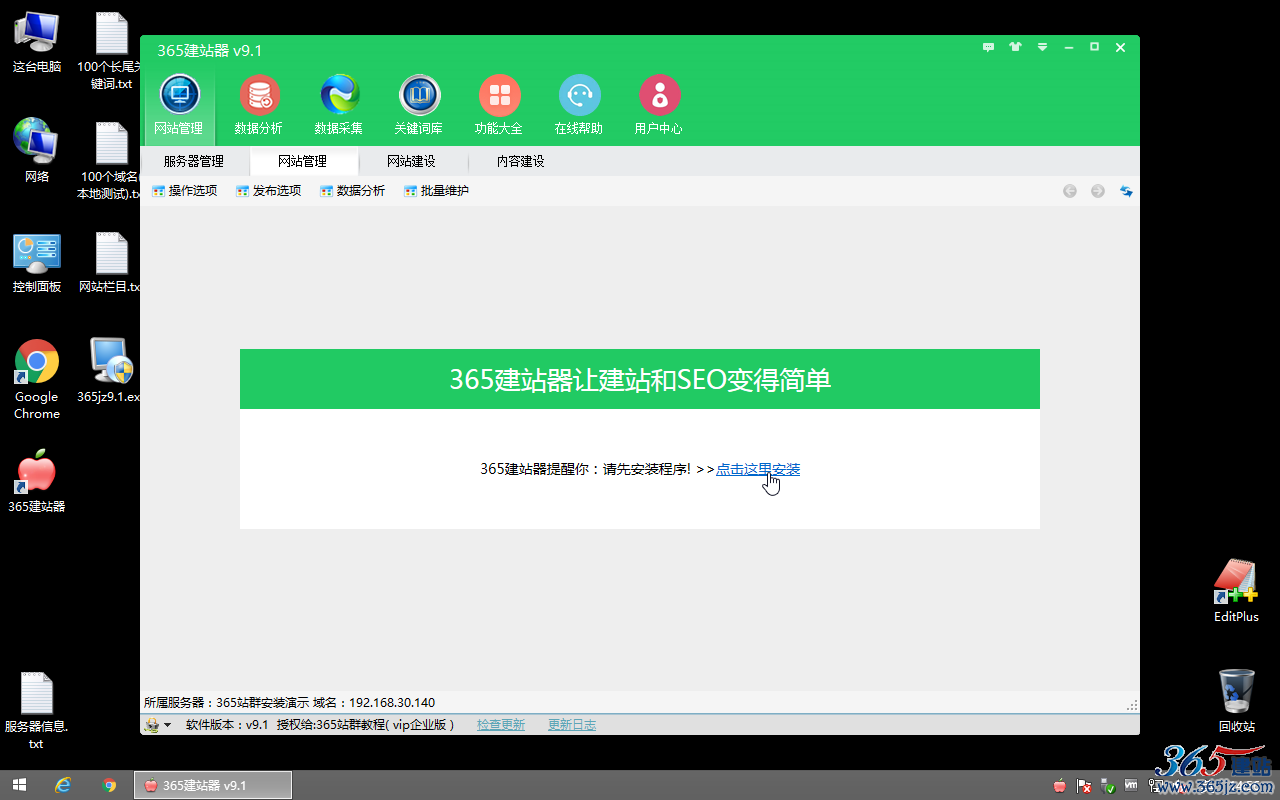Click the 365建站器 title text
Screen dimensions: 1280x800
tap(210, 50)
